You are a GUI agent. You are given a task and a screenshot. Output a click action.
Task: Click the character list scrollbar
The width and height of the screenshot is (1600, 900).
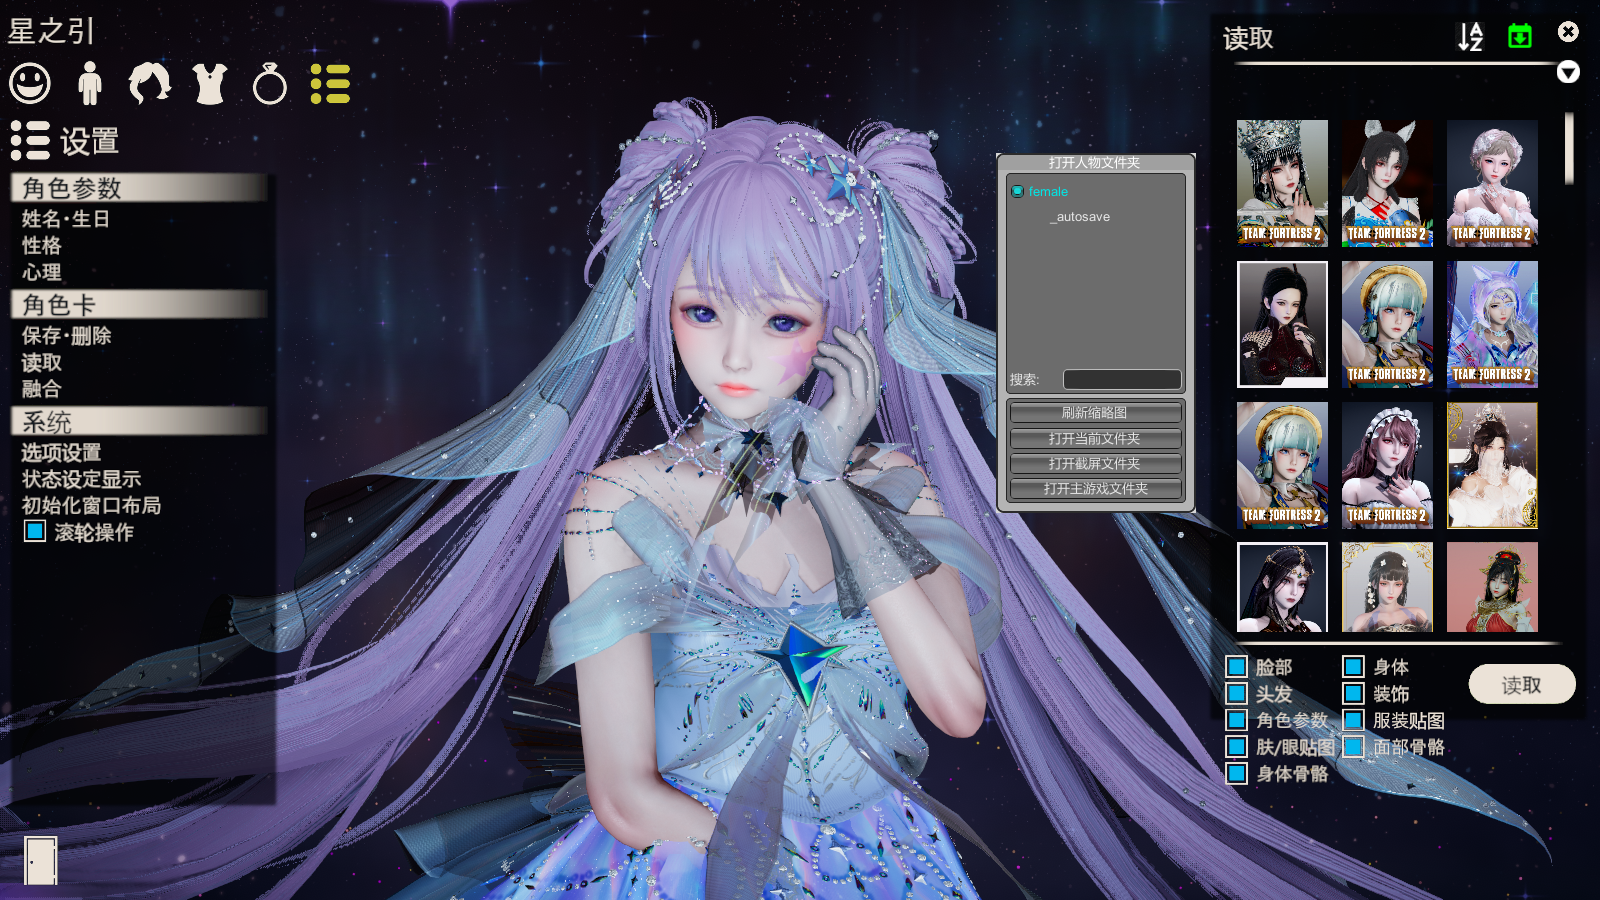point(1569,150)
